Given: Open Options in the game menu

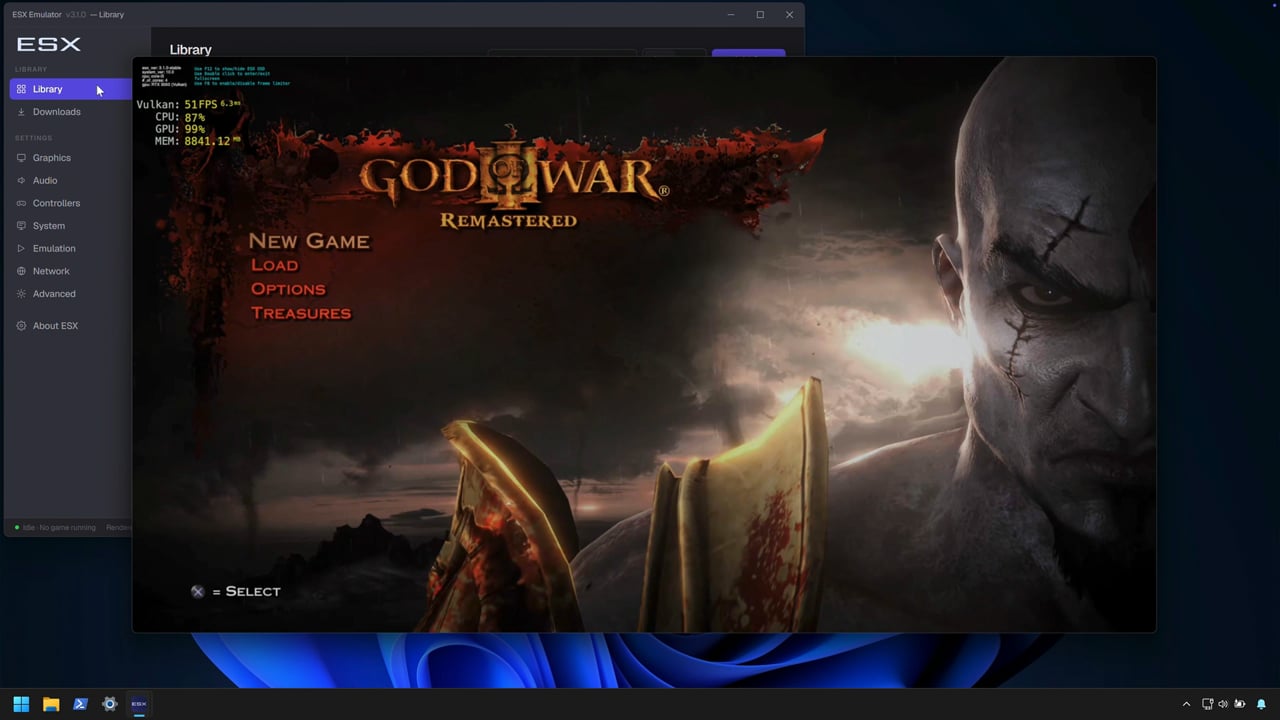Looking at the screenshot, I should pos(288,289).
